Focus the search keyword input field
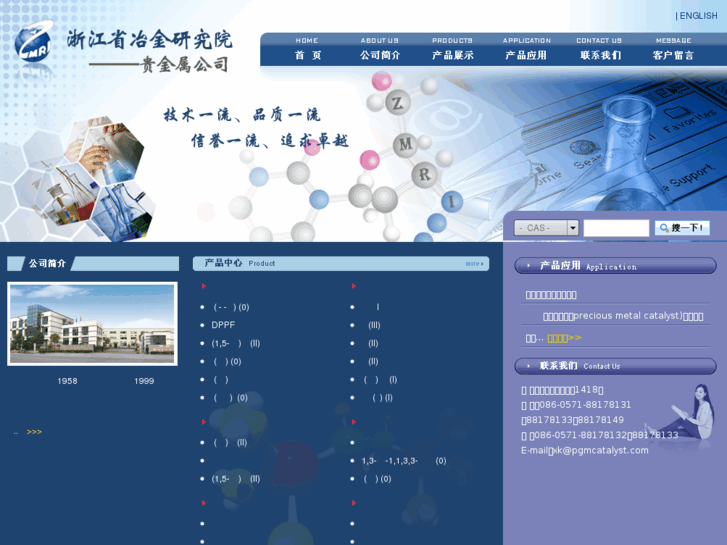This screenshot has width=727, height=545. pyautogui.click(x=616, y=228)
